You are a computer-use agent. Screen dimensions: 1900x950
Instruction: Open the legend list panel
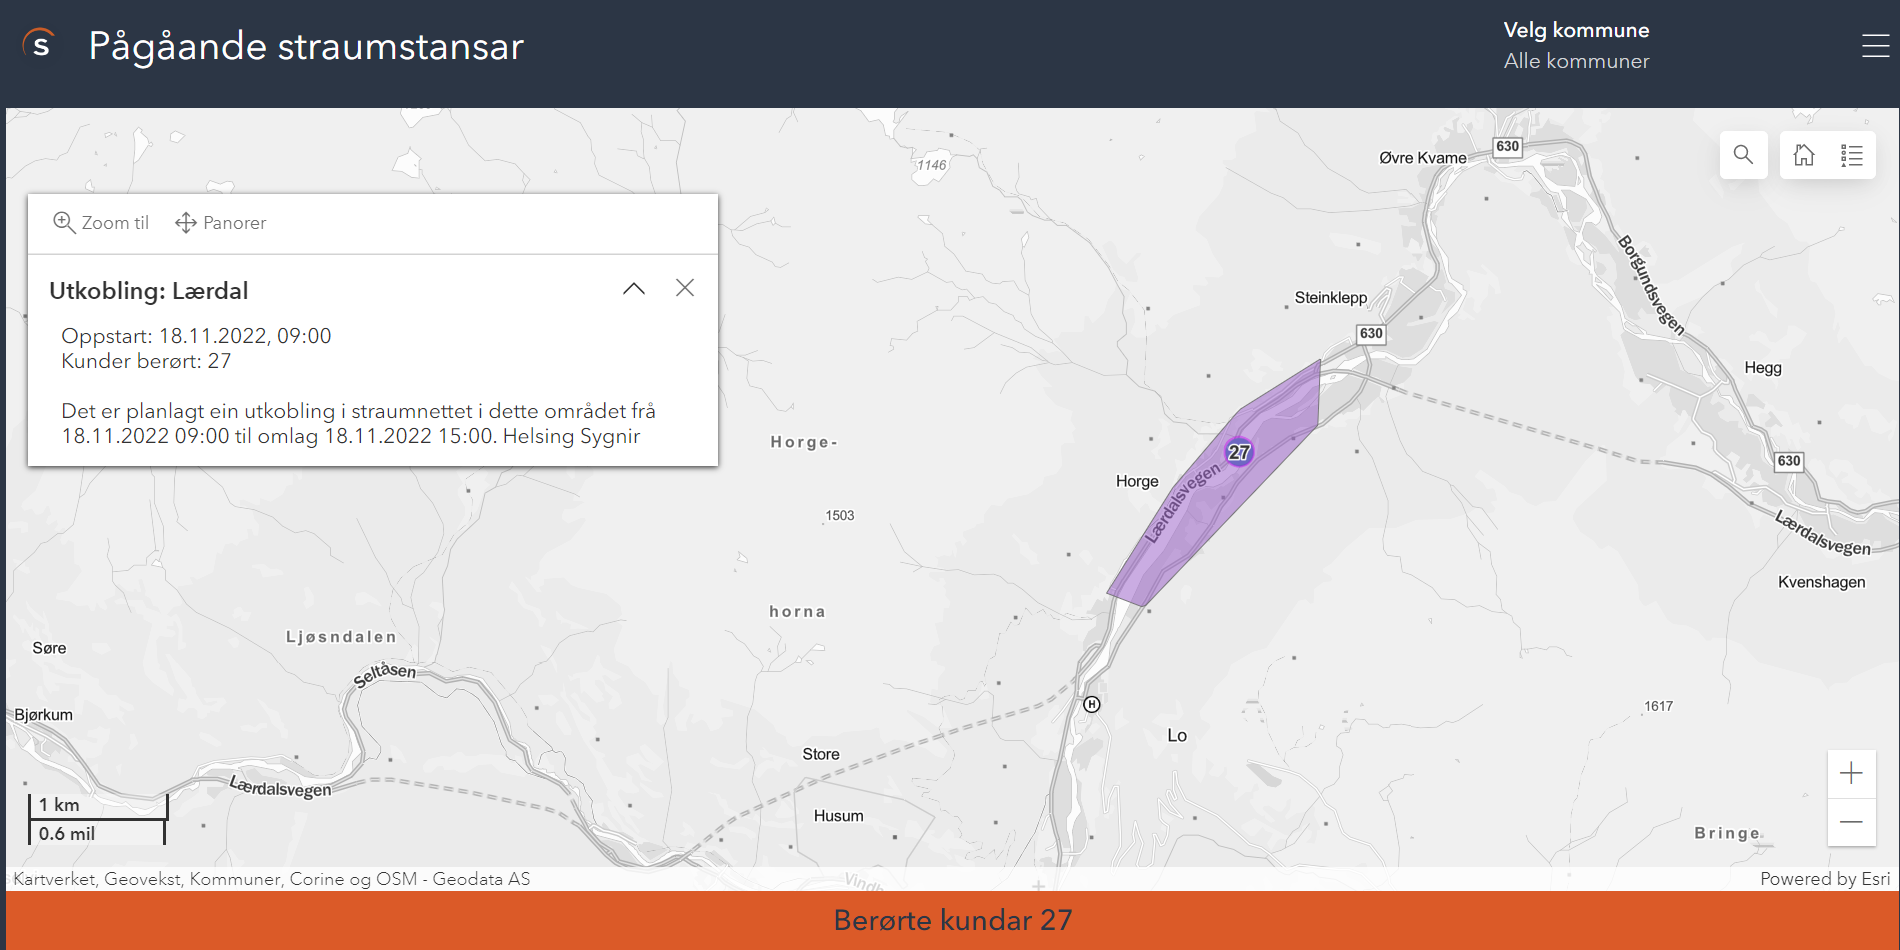(1852, 155)
